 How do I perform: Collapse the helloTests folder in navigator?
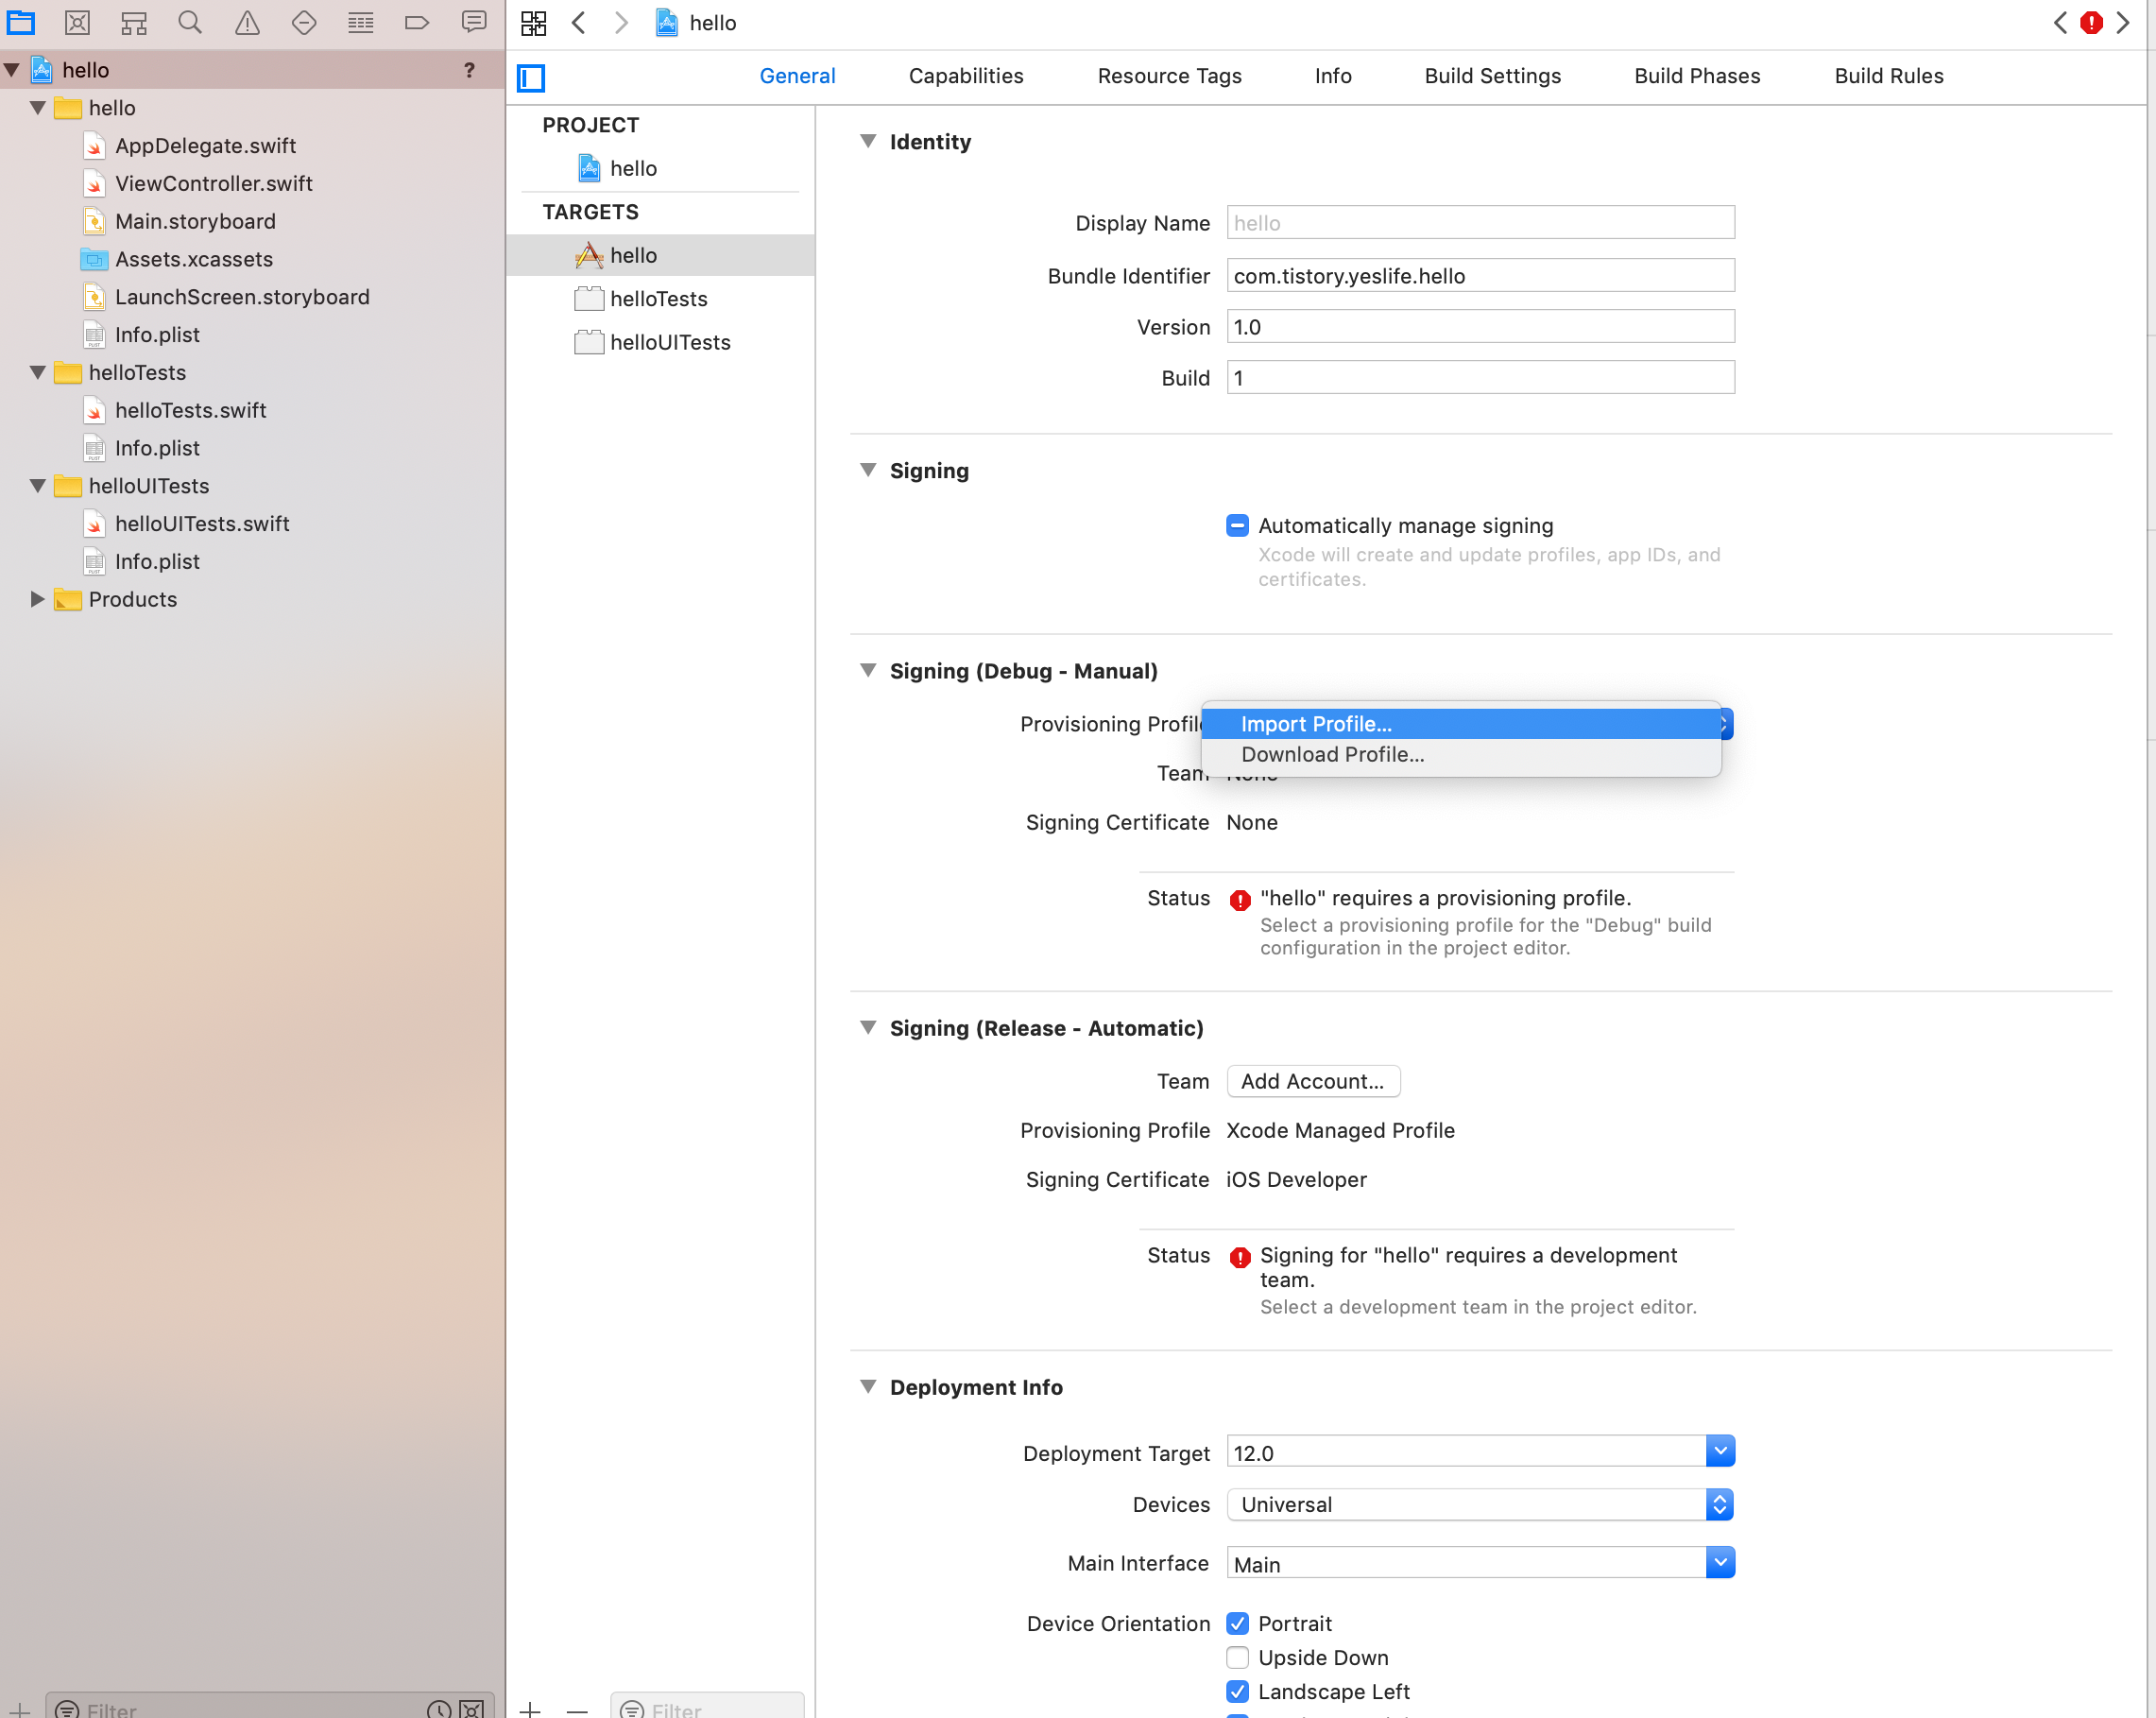pyautogui.click(x=38, y=372)
